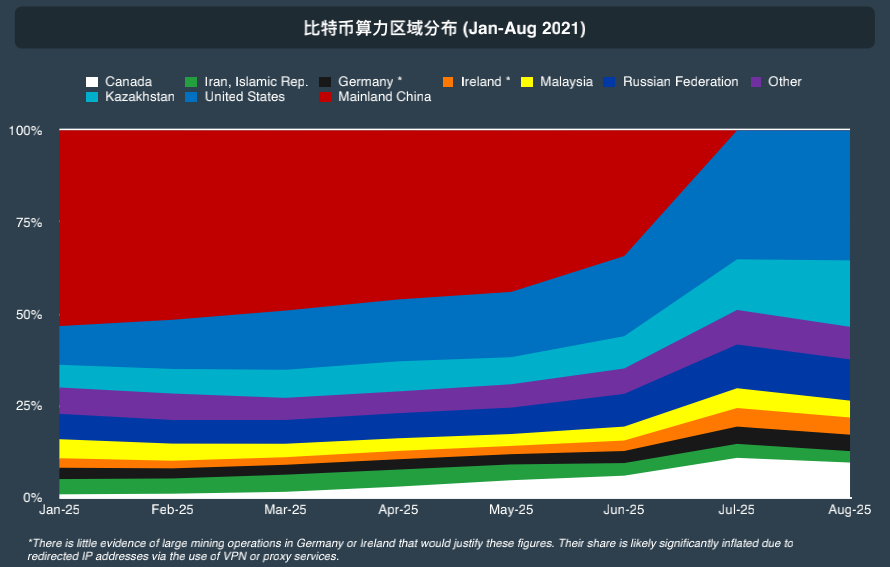
Task: Select the Jul-25 x-axis label
Action: (736, 510)
